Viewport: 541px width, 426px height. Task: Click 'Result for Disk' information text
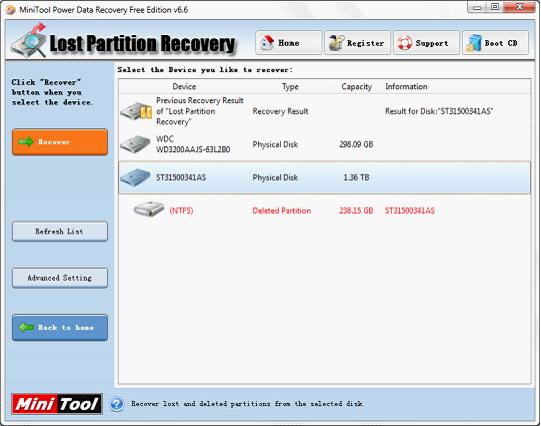pyautogui.click(x=439, y=111)
